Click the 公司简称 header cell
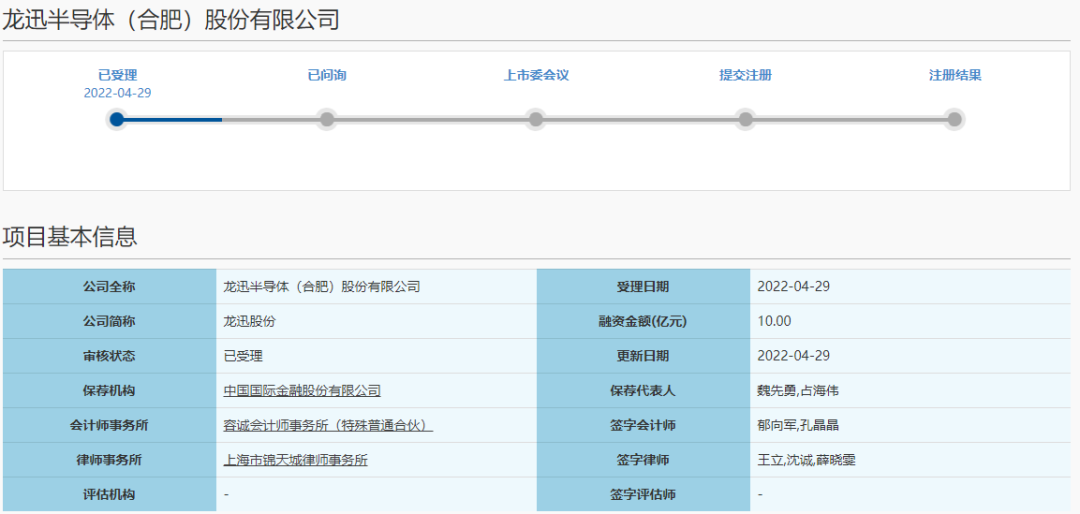The image size is (1080, 514). (x=110, y=321)
